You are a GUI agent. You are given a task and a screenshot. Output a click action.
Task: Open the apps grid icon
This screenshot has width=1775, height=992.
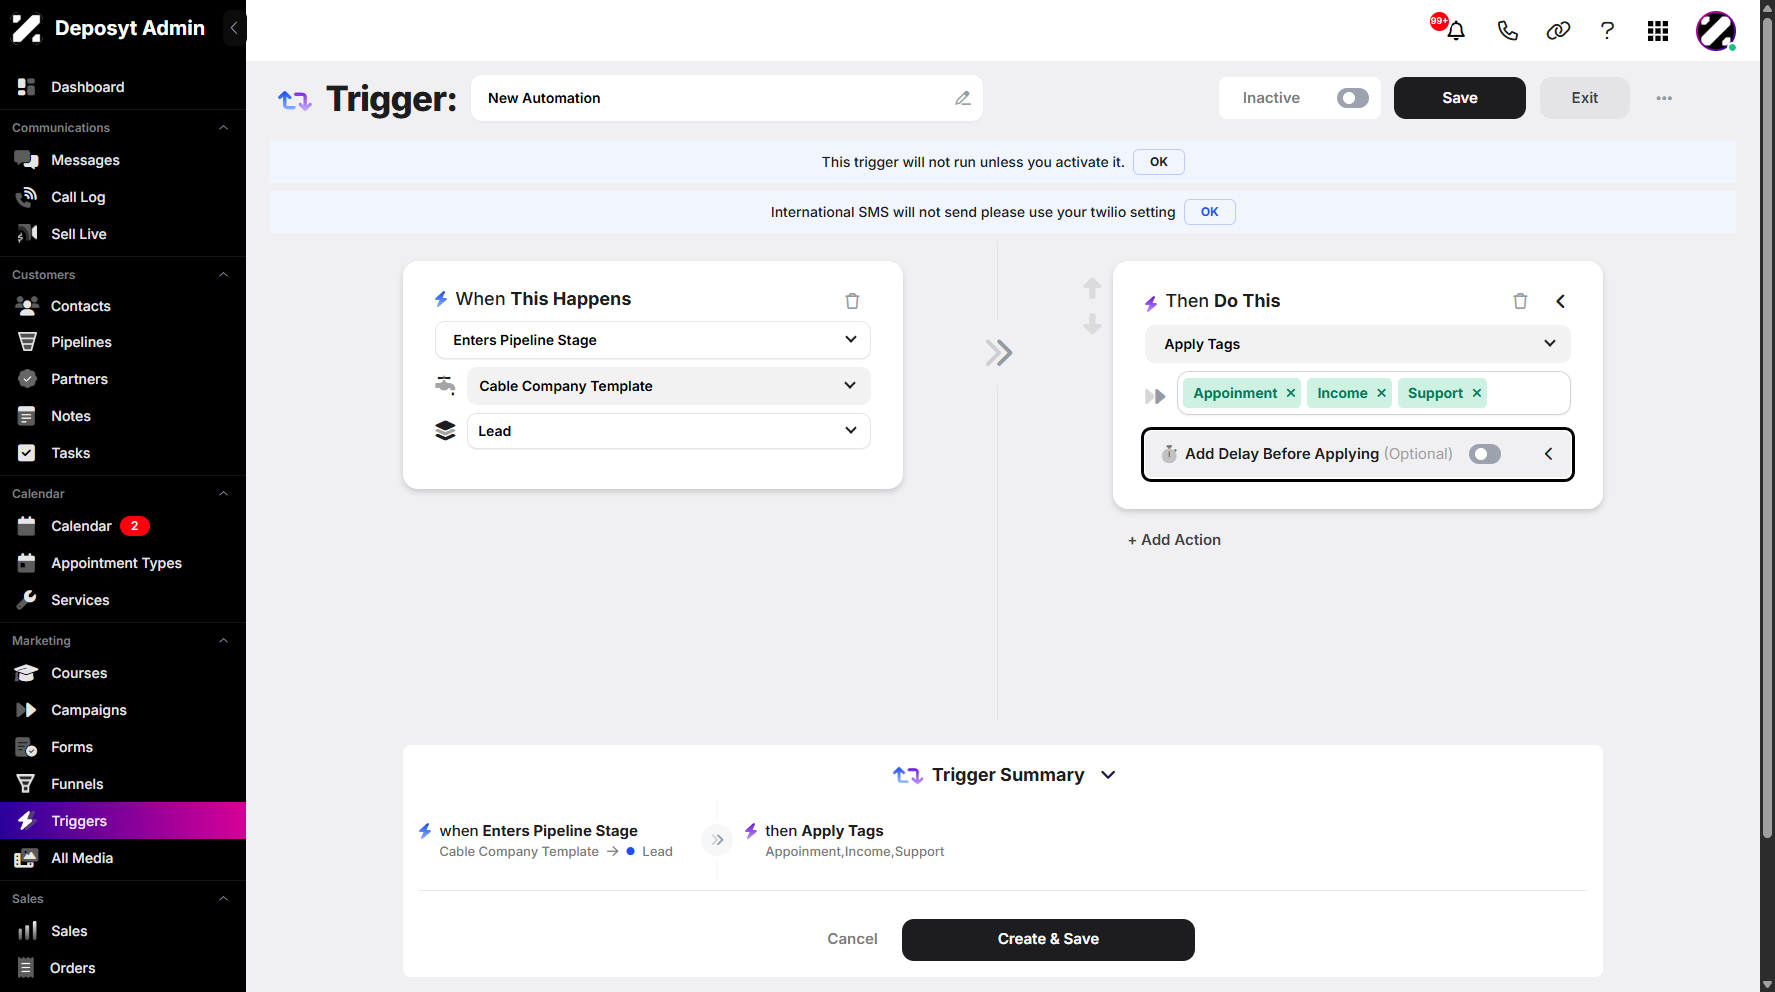[1658, 31]
